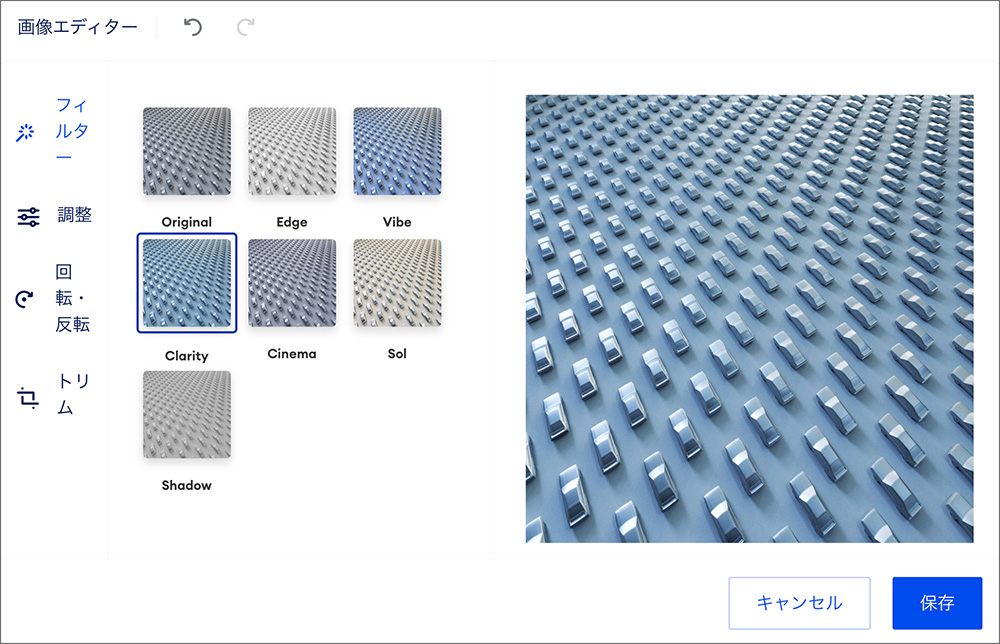The image size is (1000, 644).
Task: Select the Clarity filter thumbnail
Action: 187,283
